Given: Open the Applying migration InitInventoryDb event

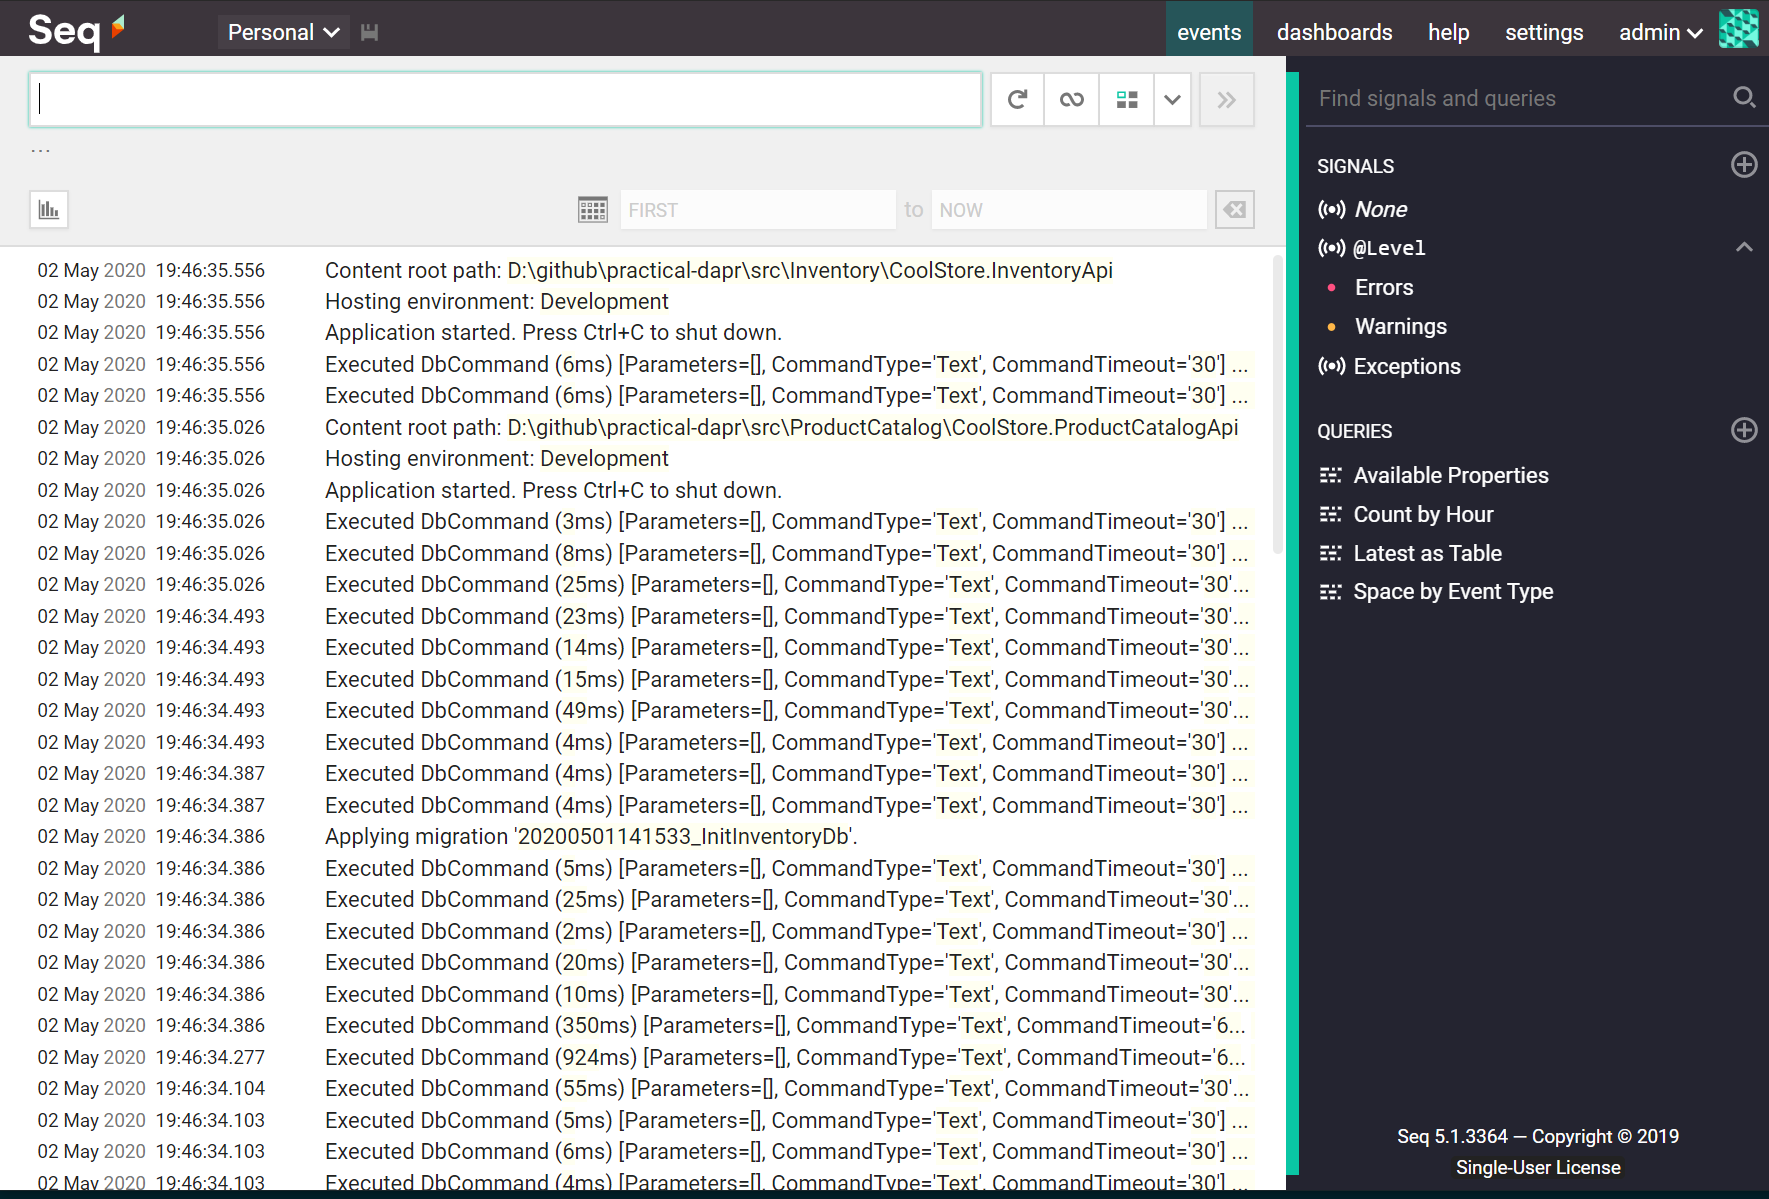Looking at the screenshot, I should click(591, 836).
